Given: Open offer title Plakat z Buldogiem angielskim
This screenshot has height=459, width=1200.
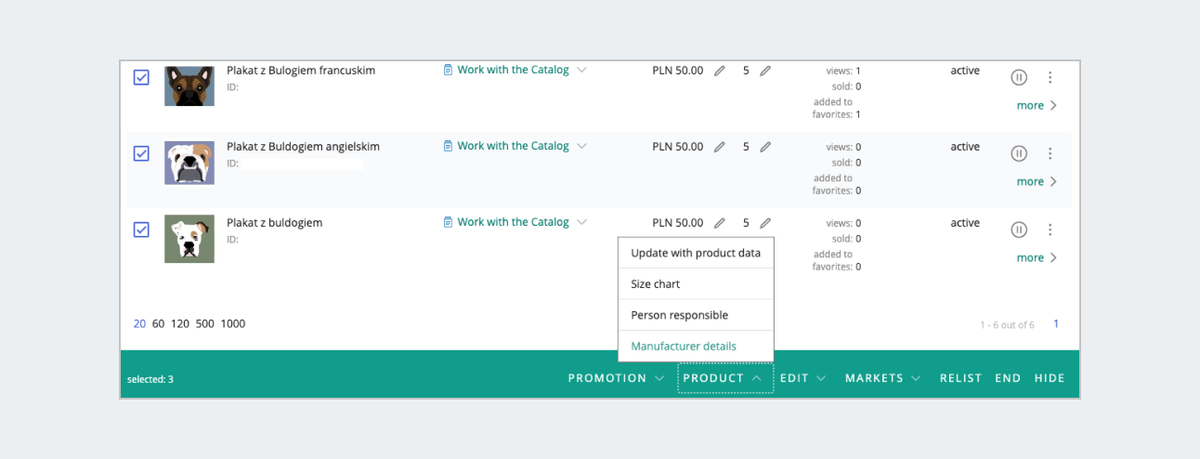Looking at the screenshot, I should [303, 147].
